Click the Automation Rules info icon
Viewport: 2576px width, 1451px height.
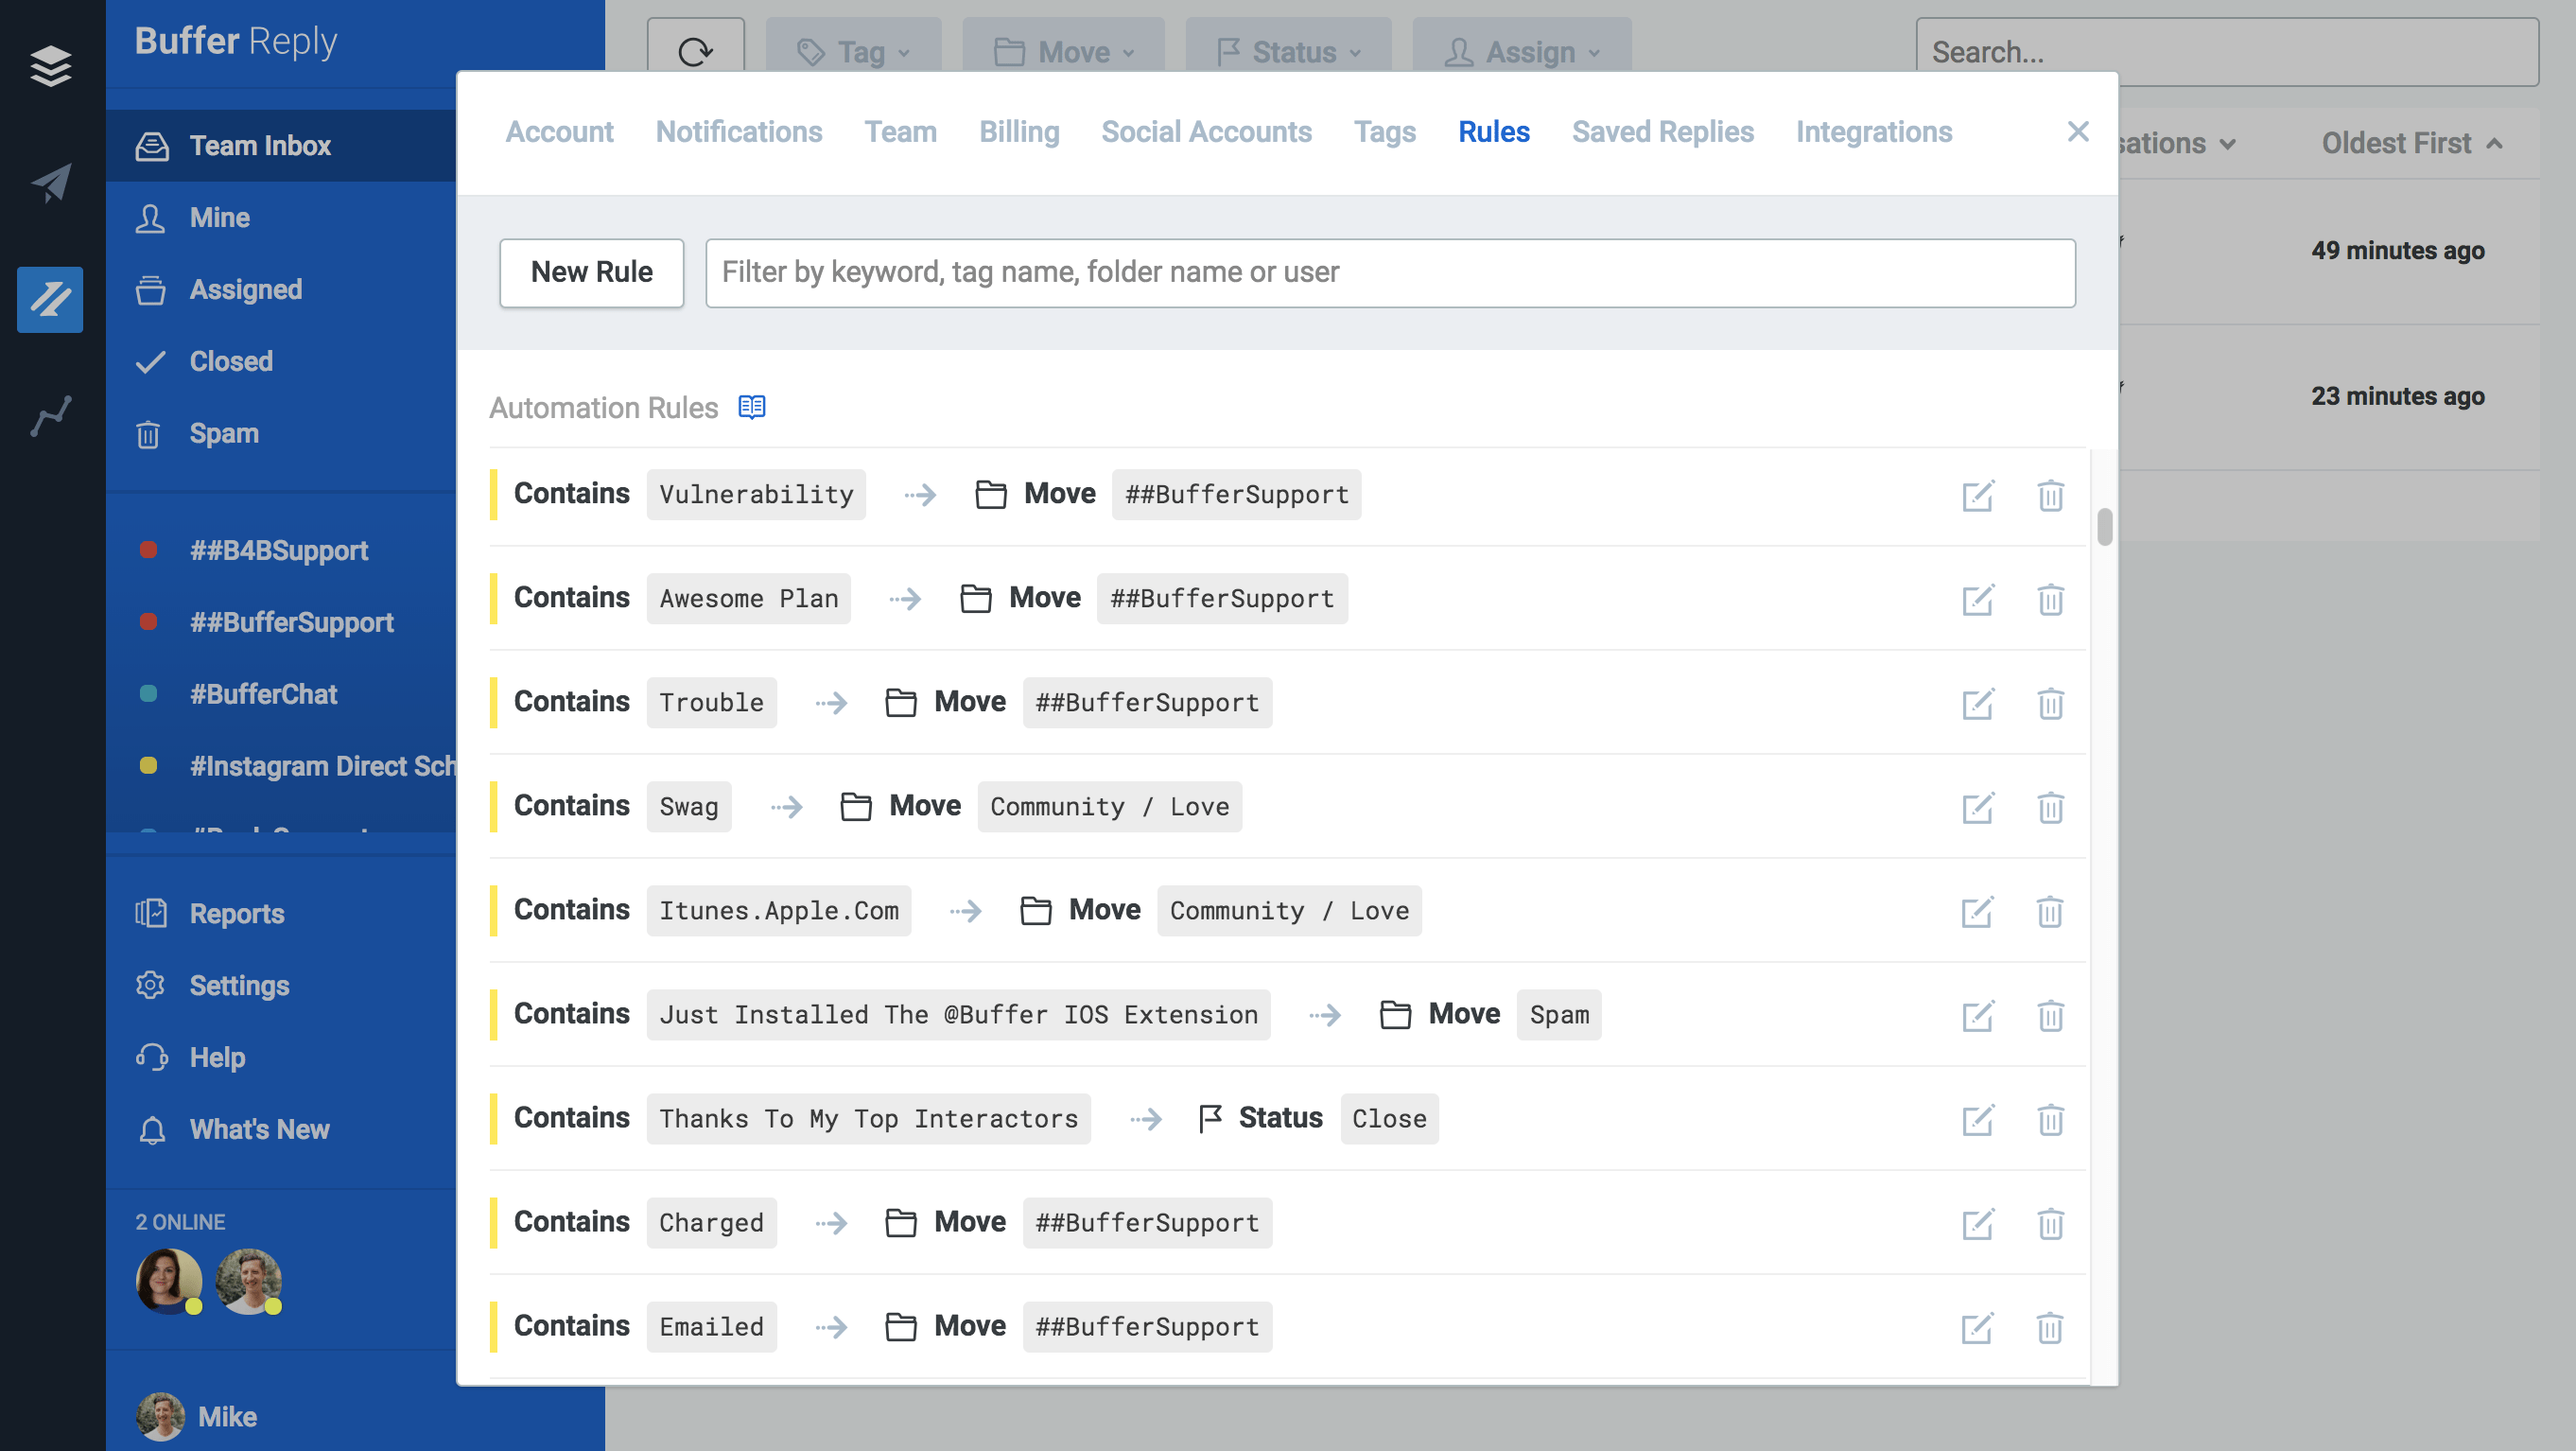tap(752, 407)
